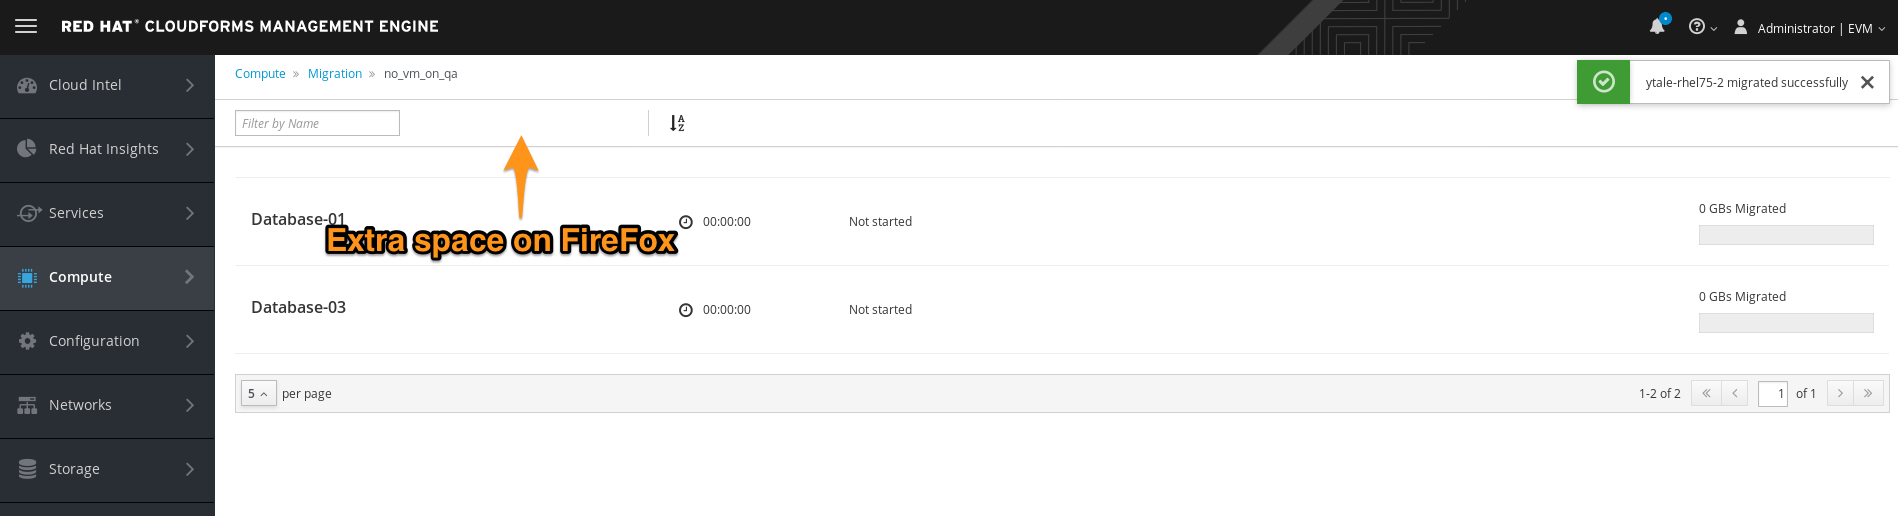Click Database-01 elapsed time 00:00:00
Viewport: 1898px width, 516px height.
[x=727, y=222]
